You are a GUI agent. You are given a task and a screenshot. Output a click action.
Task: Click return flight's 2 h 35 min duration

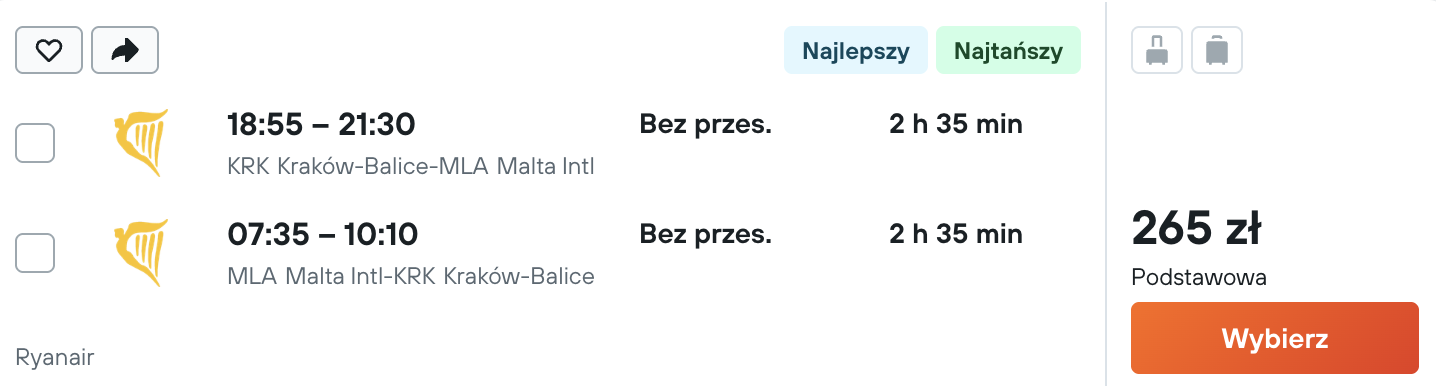pyautogui.click(x=956, y=235)
